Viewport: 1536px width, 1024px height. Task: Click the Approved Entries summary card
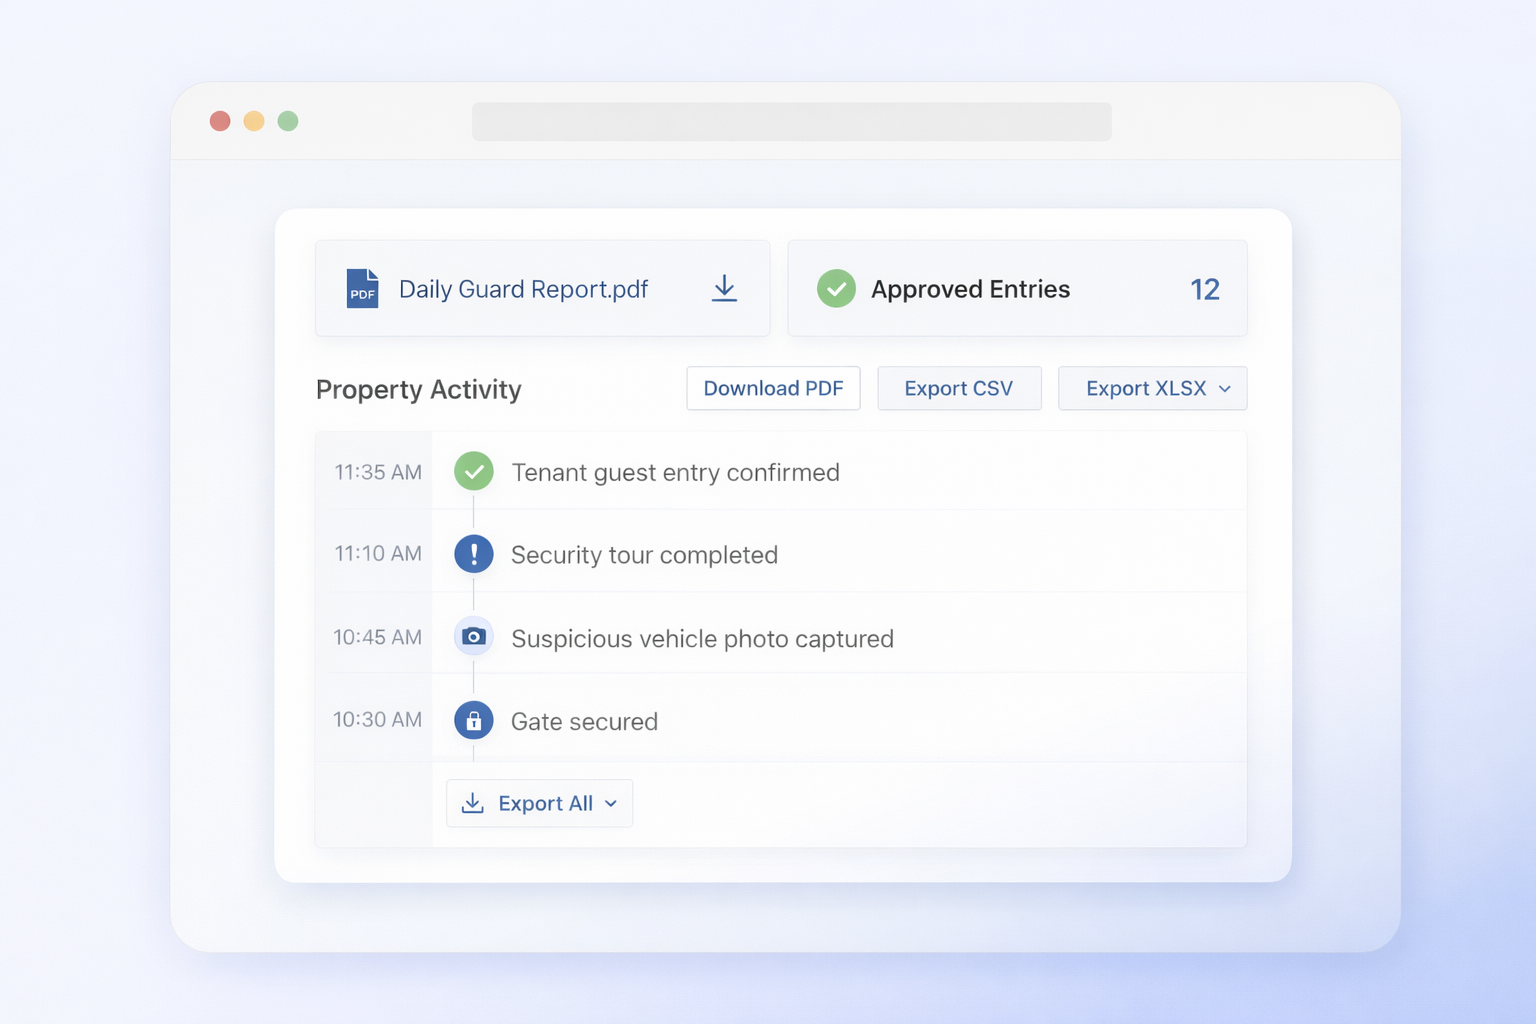coord(1017,288)
